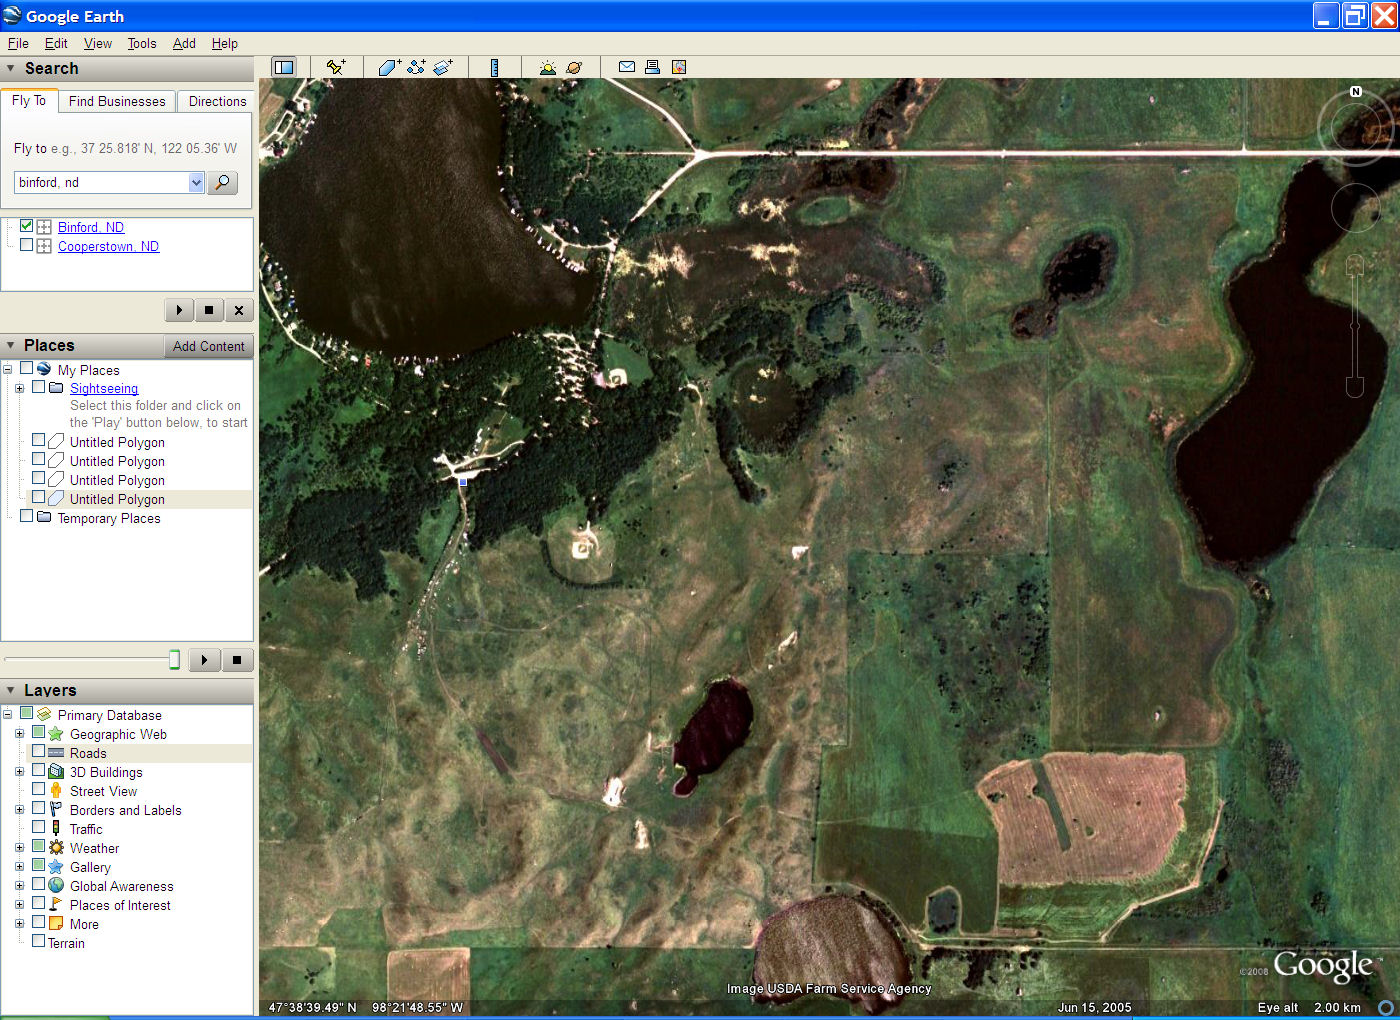Enable the 3D Buildings layer checkbox
Viewport: 1400px width, 1020px height.
[39, 771]
